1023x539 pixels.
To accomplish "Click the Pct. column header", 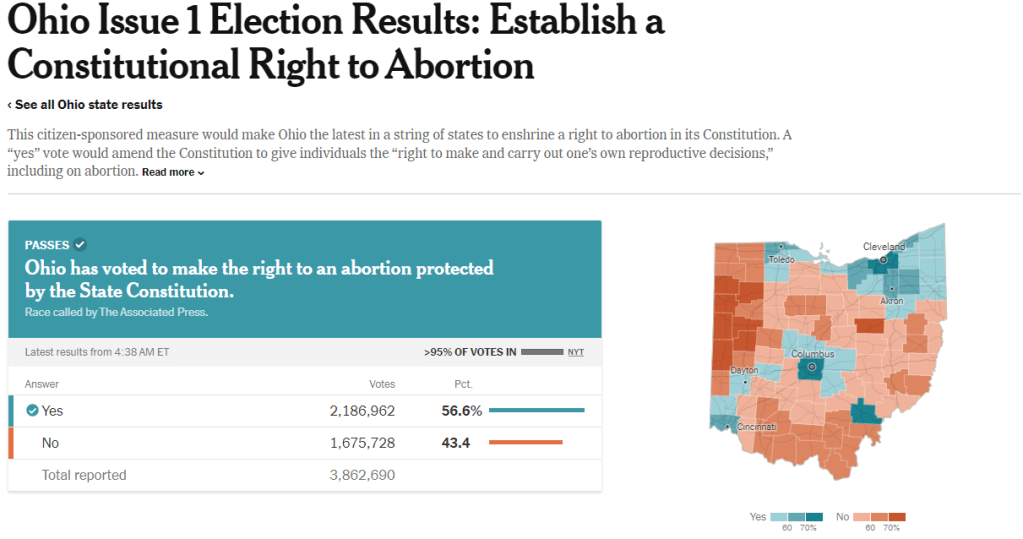I will pyautogui.click(x=463, y=384).
